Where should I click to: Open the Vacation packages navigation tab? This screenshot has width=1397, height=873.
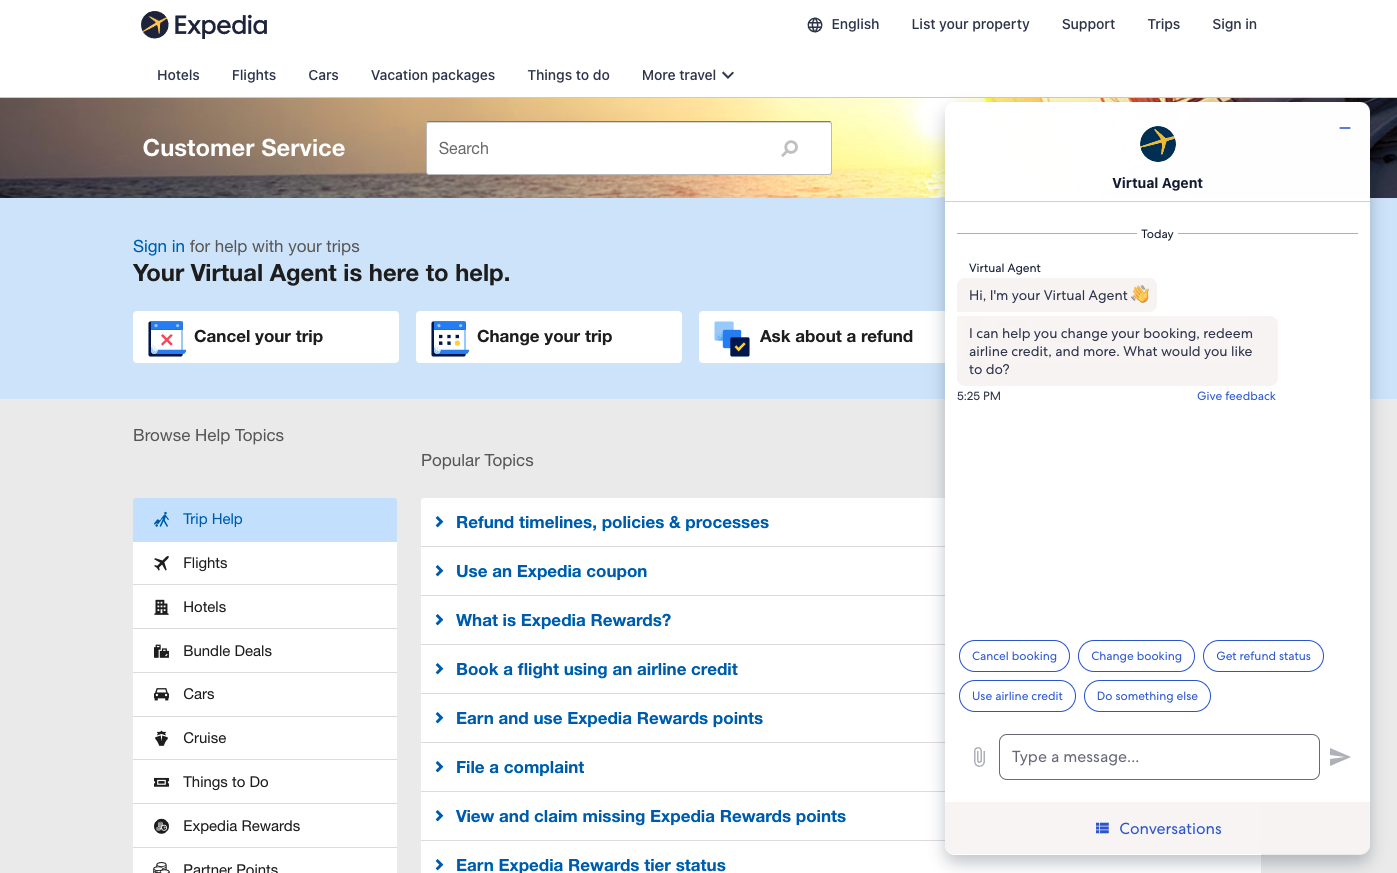[433, 75]
